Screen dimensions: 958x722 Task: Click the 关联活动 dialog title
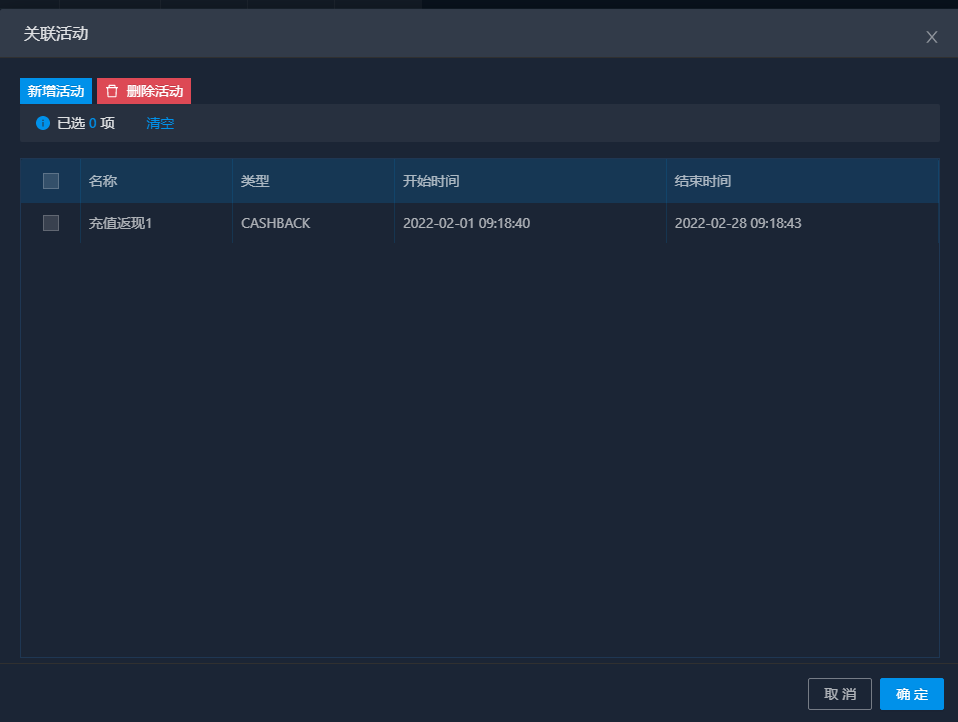click(56, 34)
